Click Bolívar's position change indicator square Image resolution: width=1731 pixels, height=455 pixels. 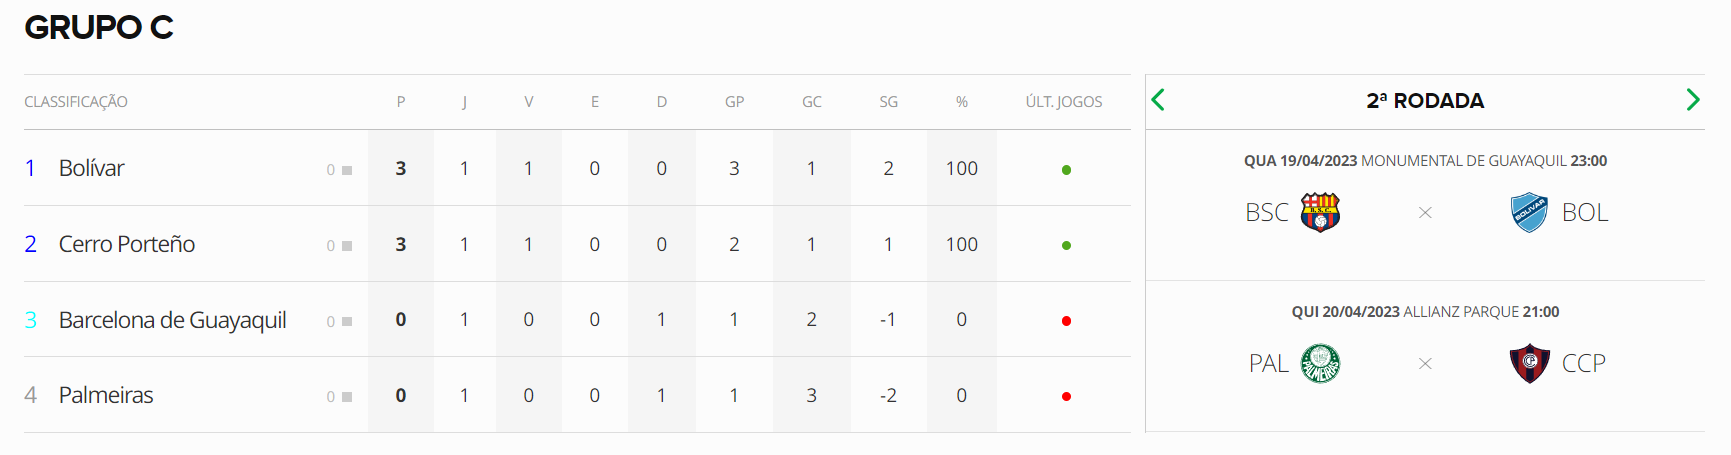pyautogui.click(x=347, y=170)
